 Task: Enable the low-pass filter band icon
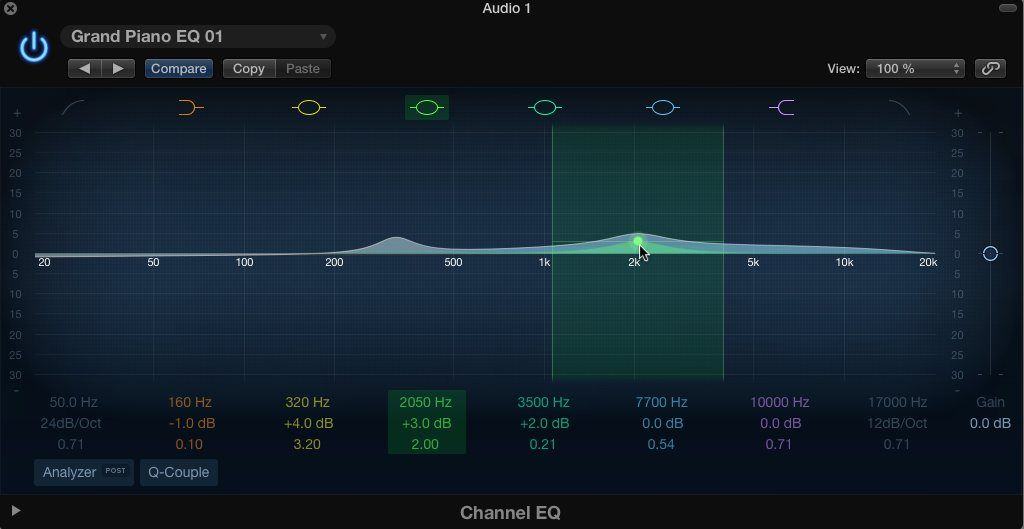click(x=899, y=108)
